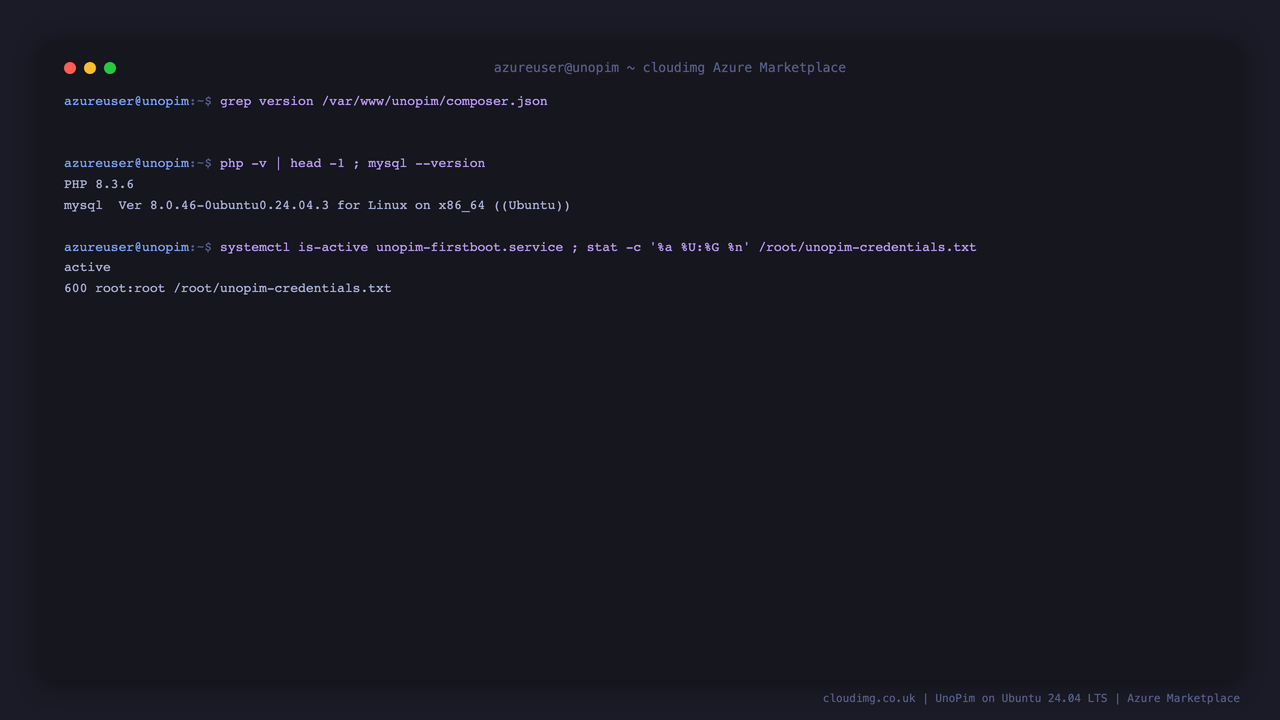This screenshot has width=1280, height=720.
Task: Click the 'grep version /var/www/unopim/composer.json' command
Action: (384, 101)
